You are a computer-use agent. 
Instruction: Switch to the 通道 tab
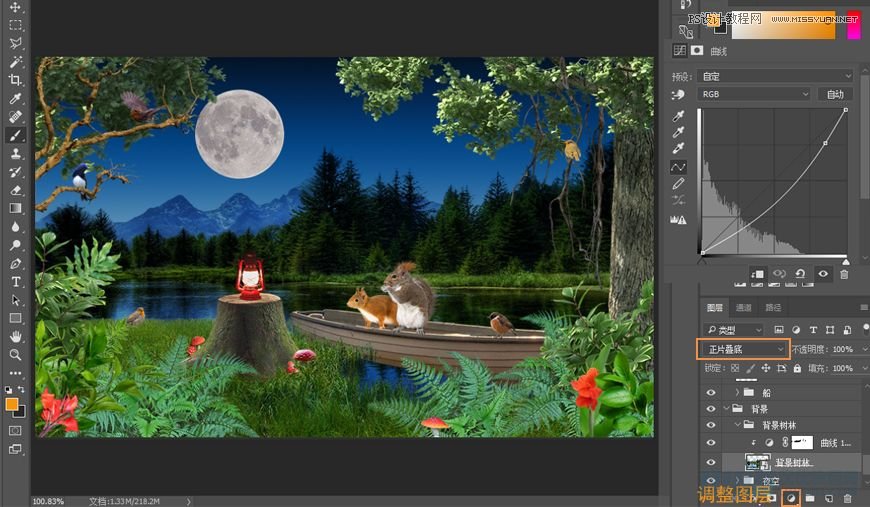[743, 308]
